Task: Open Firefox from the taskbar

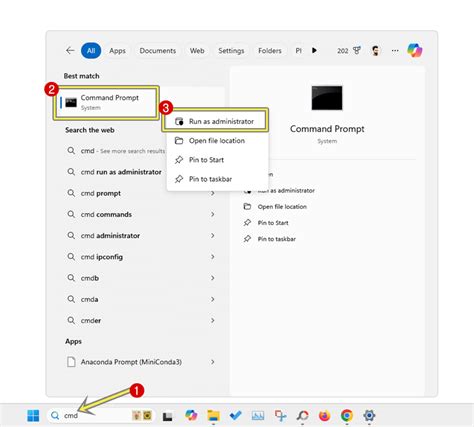Action: click(324, 415)
